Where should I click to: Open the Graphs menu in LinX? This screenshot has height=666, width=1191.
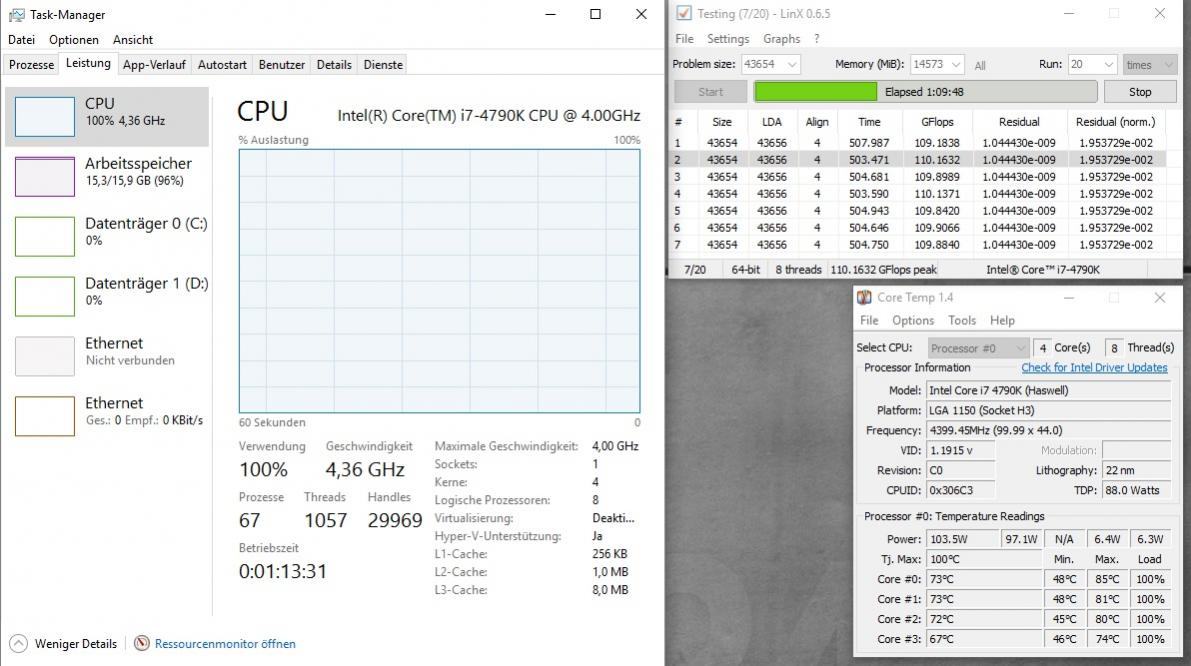click(782, 39)
